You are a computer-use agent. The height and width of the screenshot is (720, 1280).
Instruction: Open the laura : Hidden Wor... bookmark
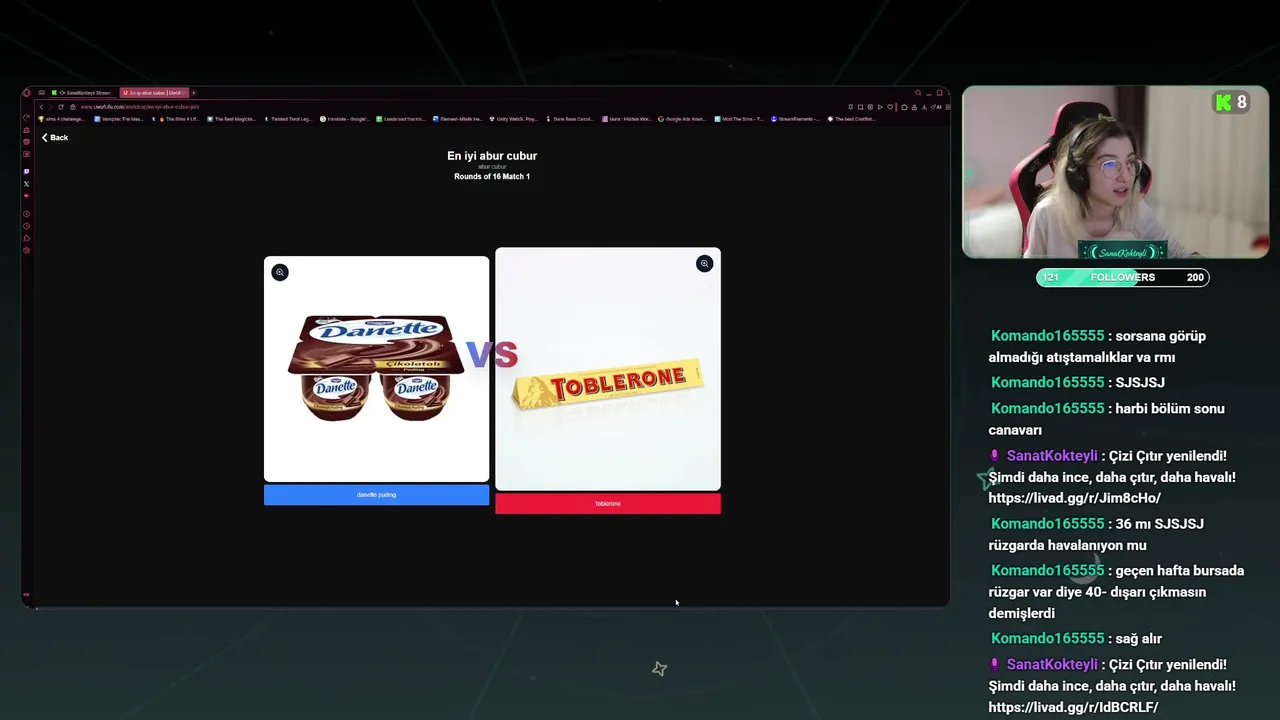pyautogui.click(x=626, y=119)
